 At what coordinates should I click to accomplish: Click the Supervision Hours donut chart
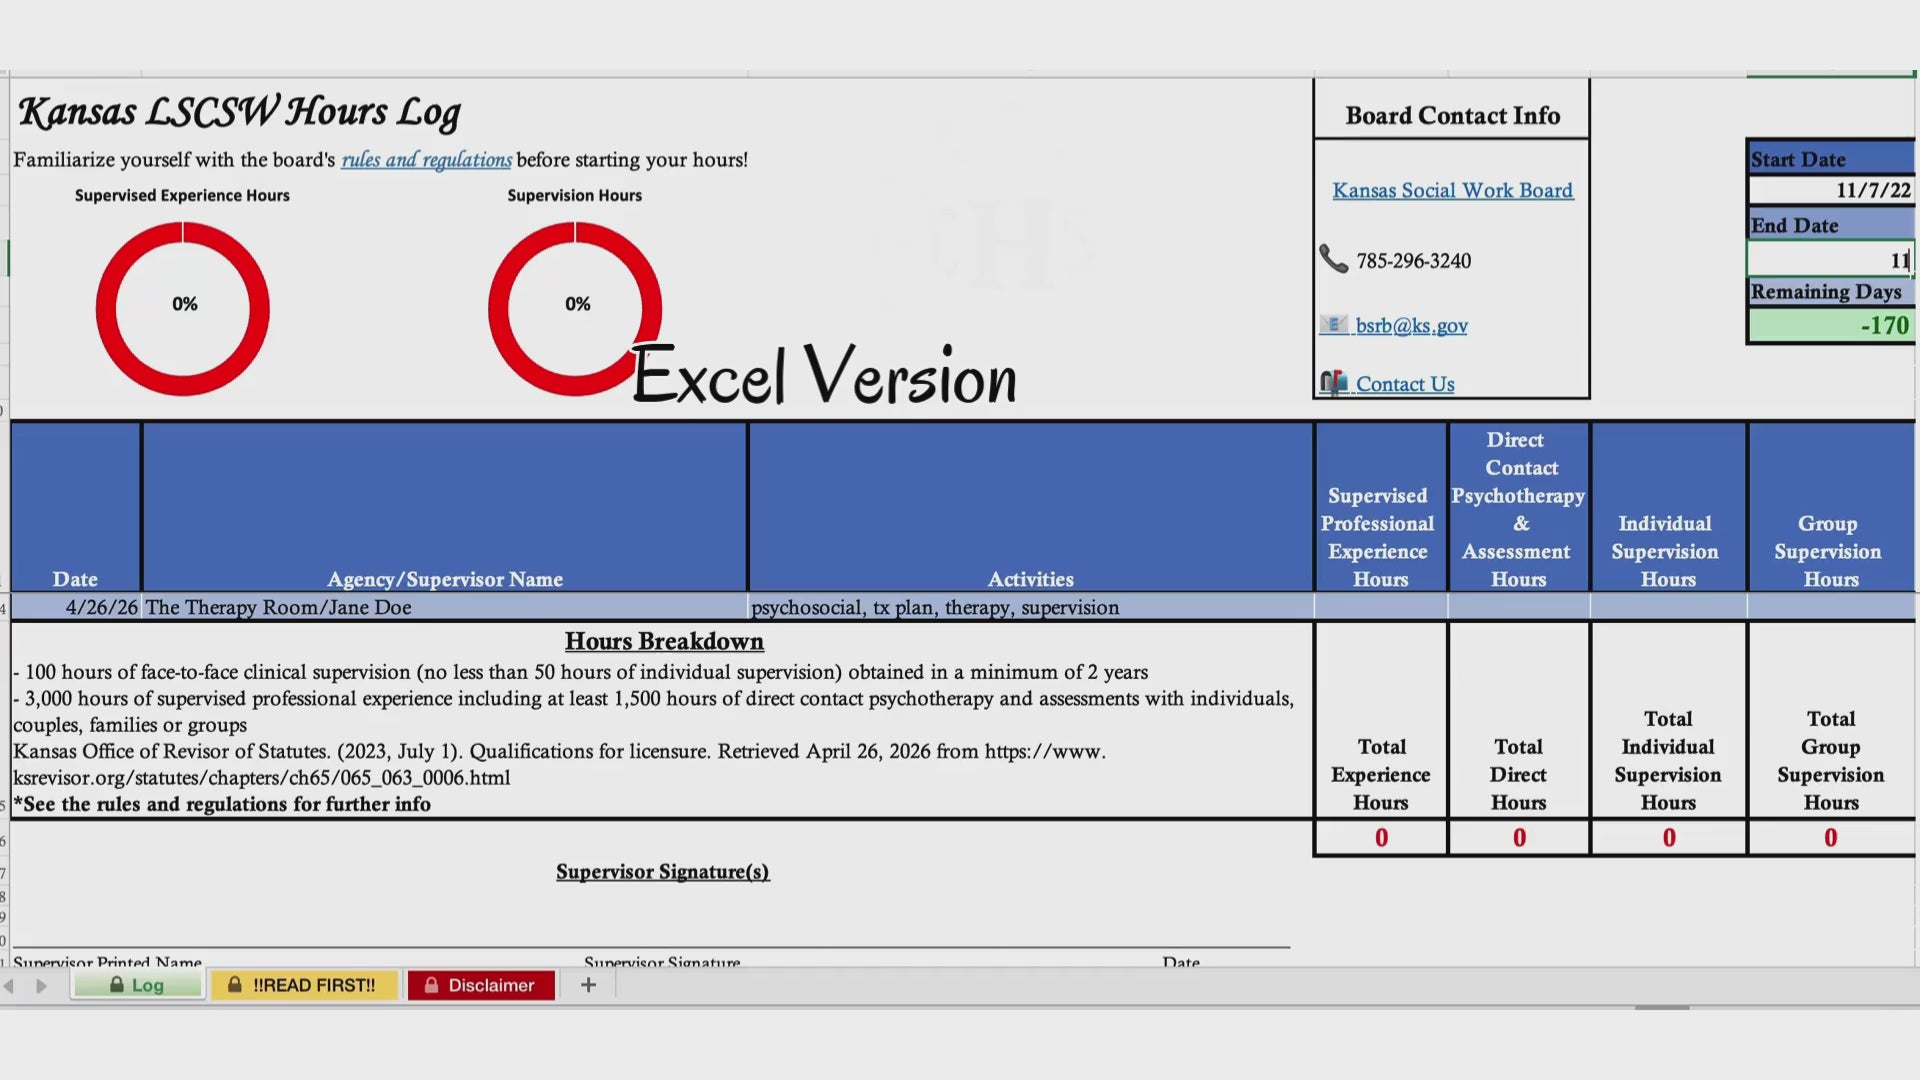pyautogui.click(x=575, y=307)
